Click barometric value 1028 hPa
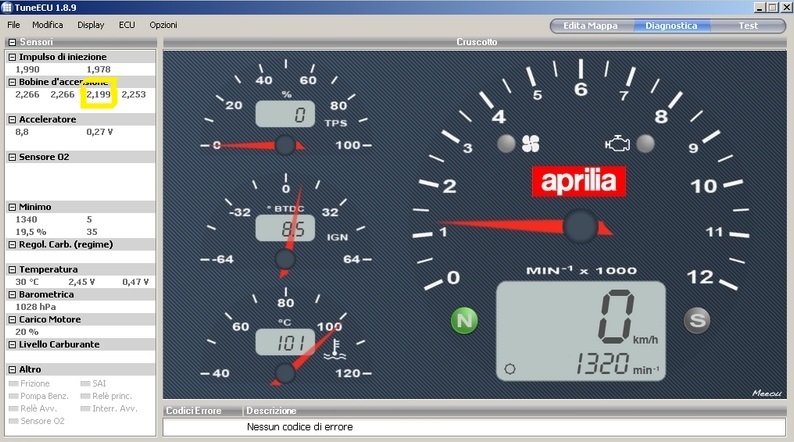Image resolution: width=794 pixels, height=442 pixels. [x=35, y=307]
